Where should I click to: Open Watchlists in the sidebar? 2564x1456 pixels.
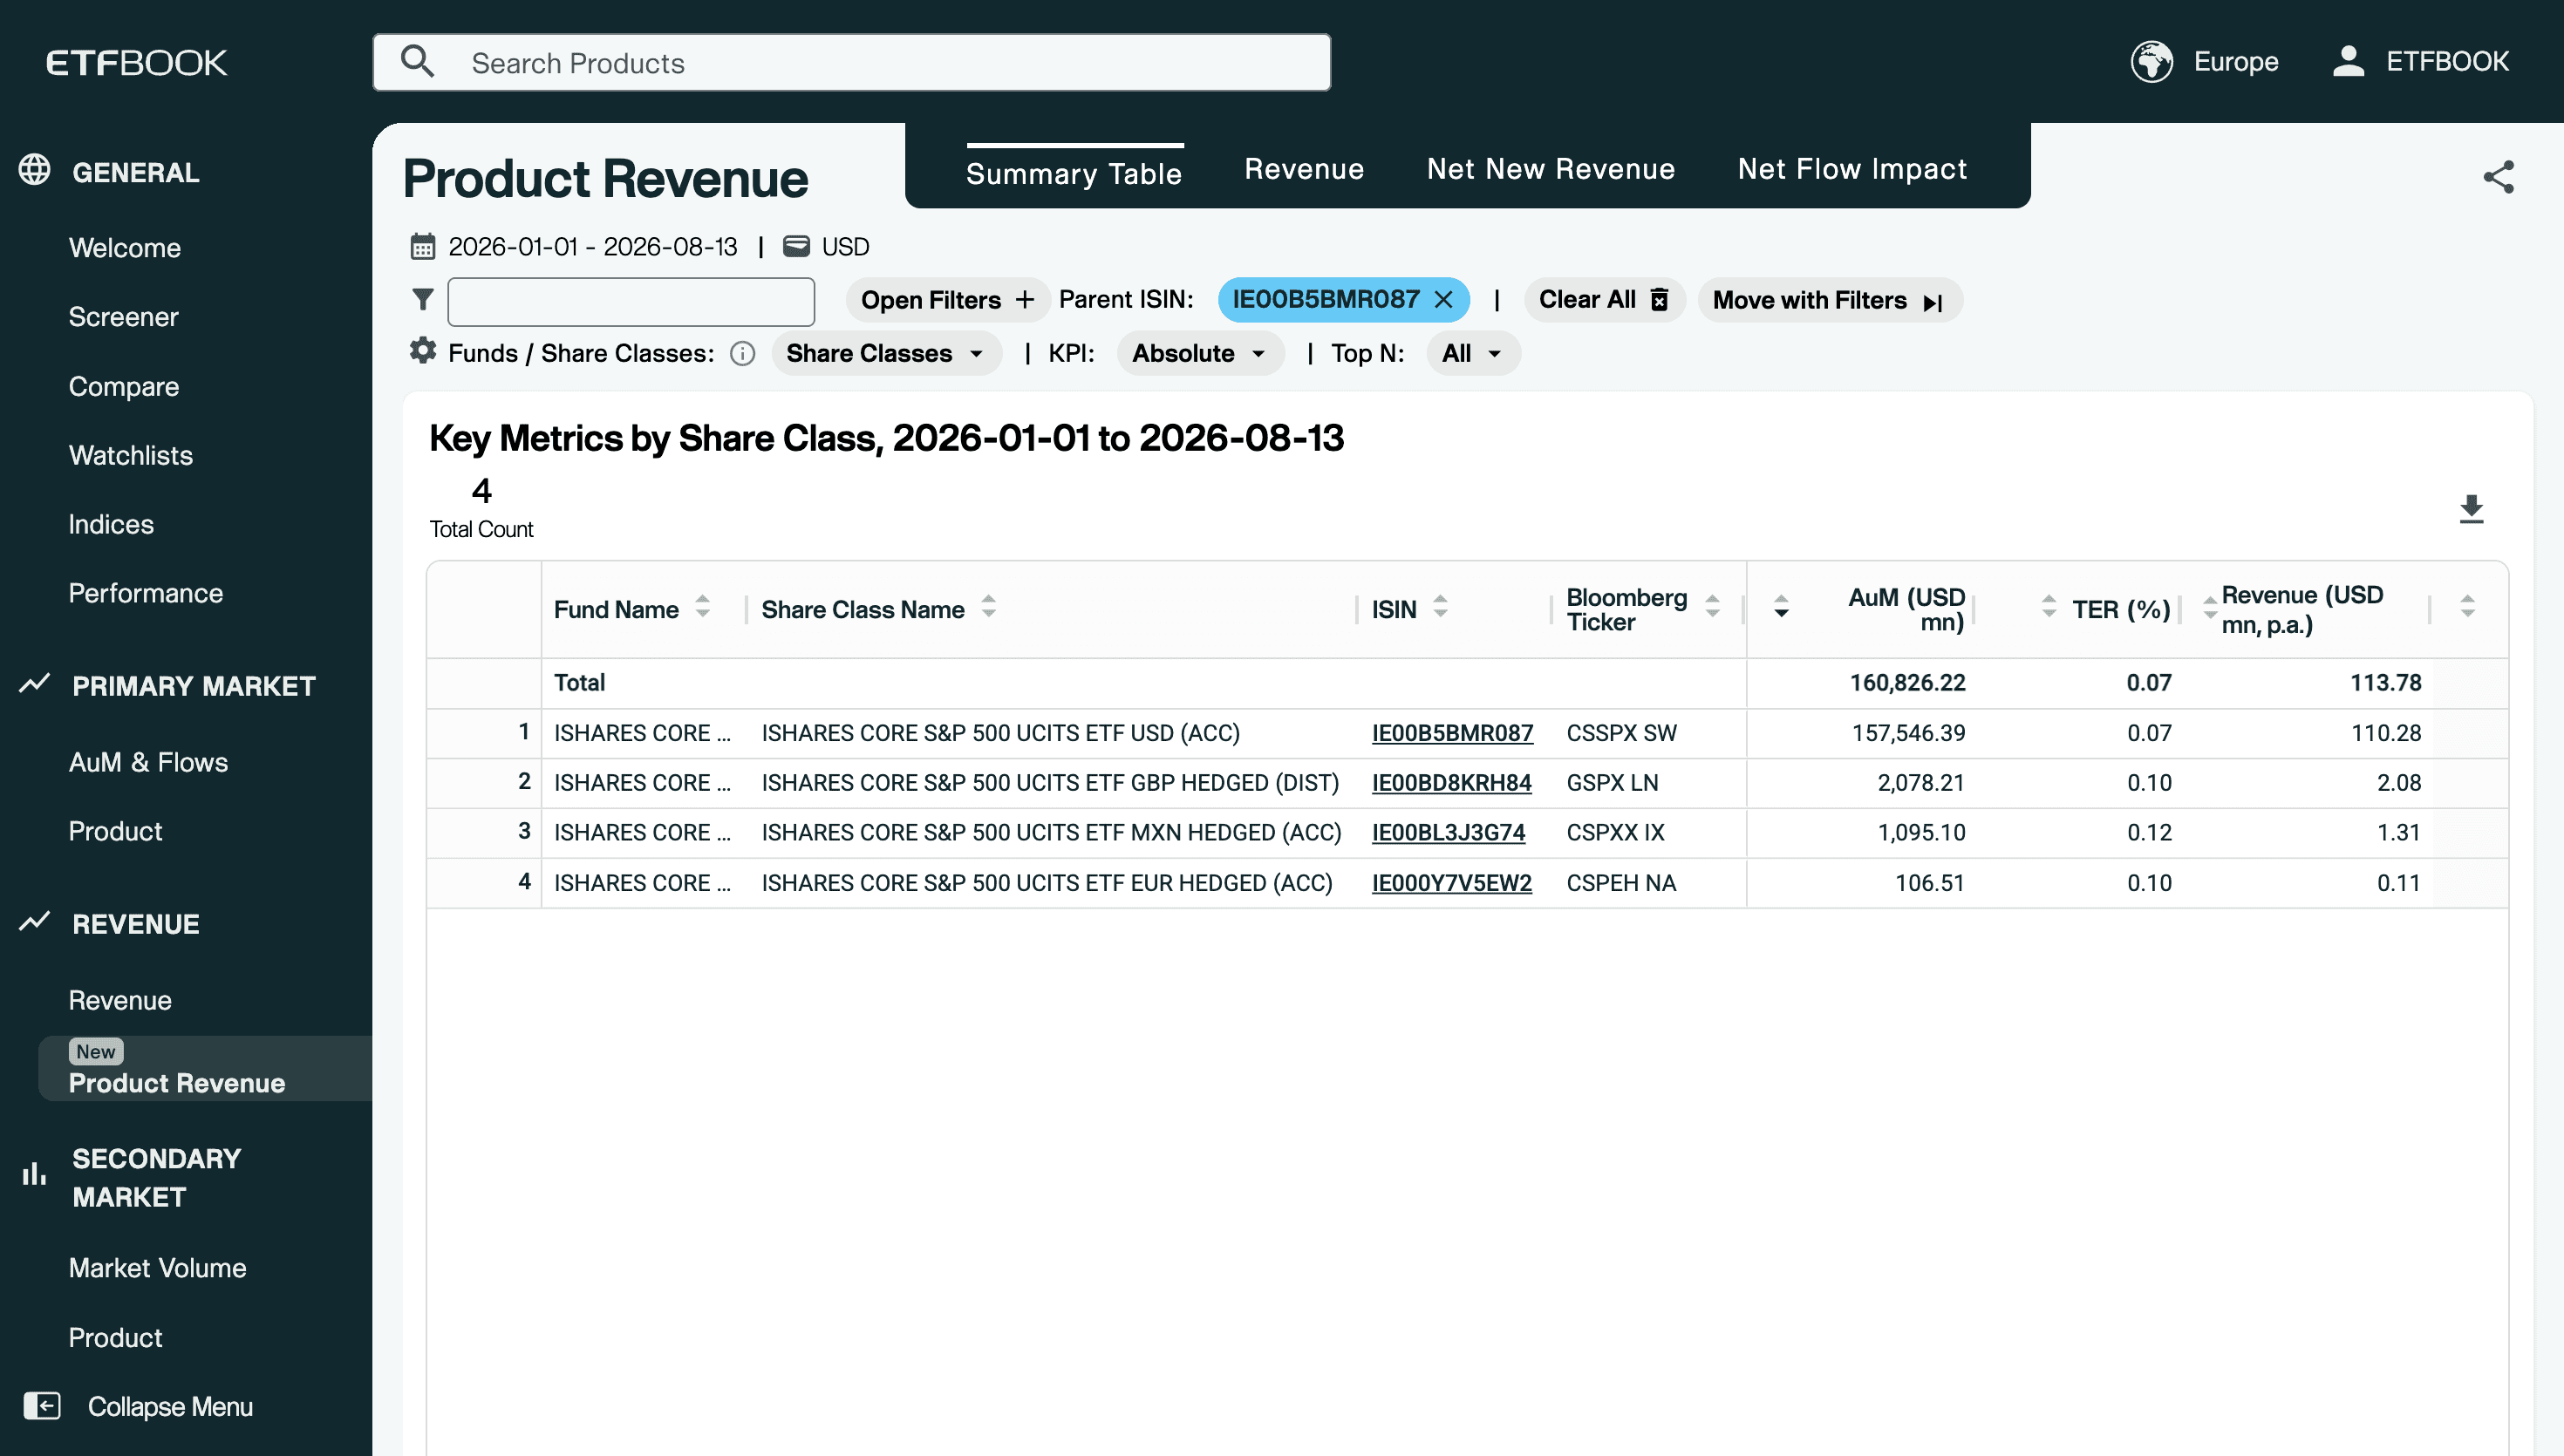[131, 455]
